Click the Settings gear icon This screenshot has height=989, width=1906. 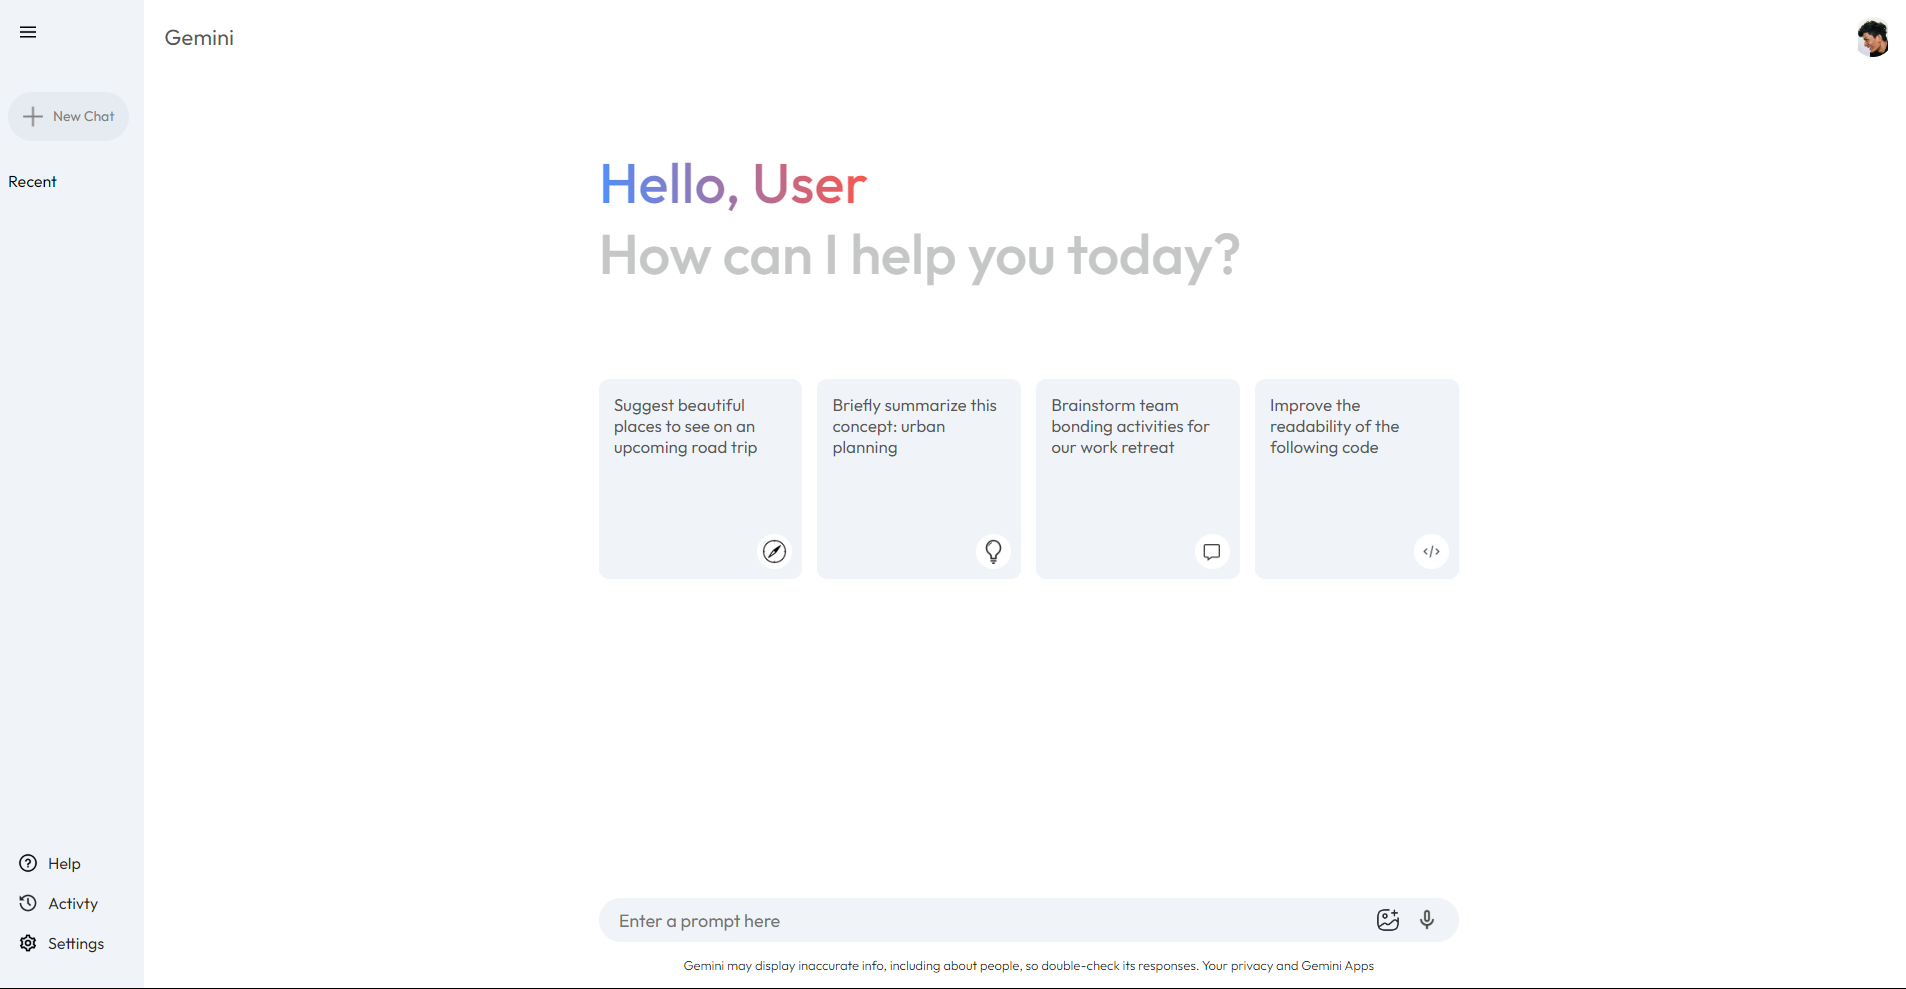[28, 944]
